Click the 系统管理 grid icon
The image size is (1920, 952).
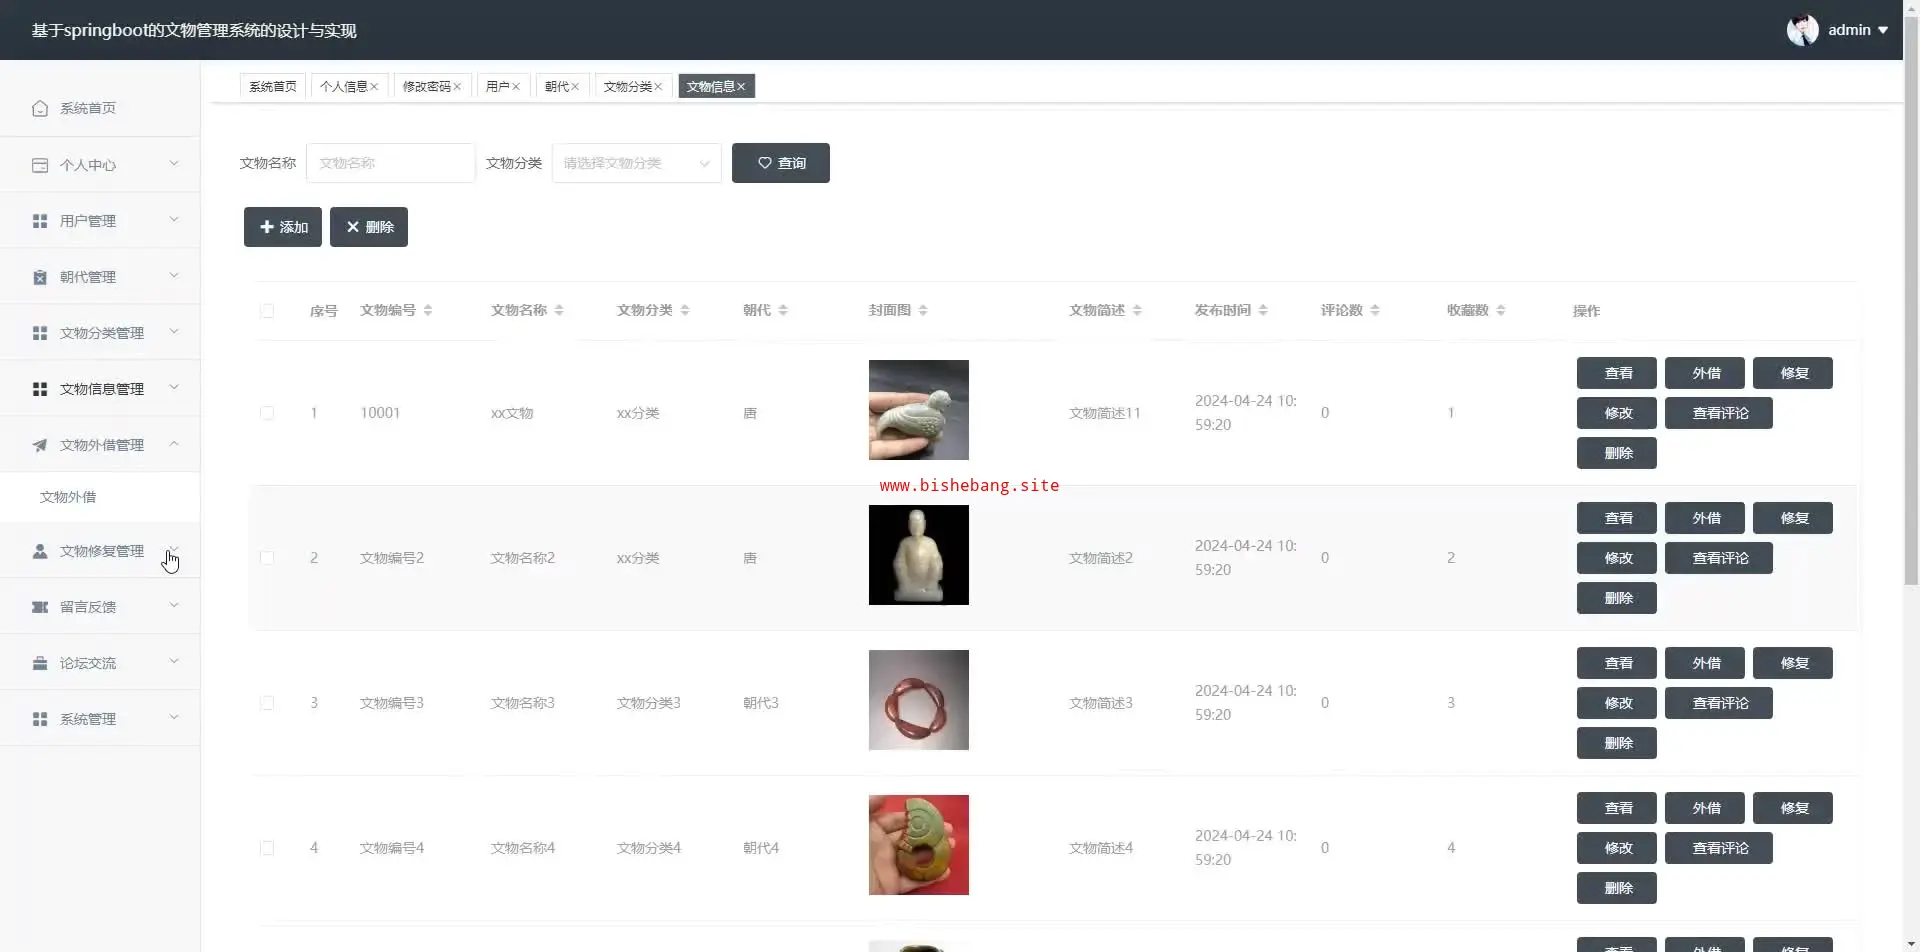[40, 719]
